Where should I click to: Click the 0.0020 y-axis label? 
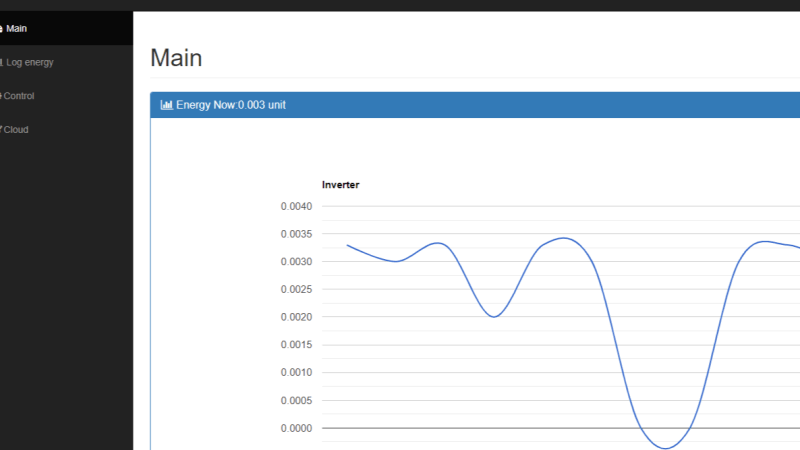tap(297, 317)
